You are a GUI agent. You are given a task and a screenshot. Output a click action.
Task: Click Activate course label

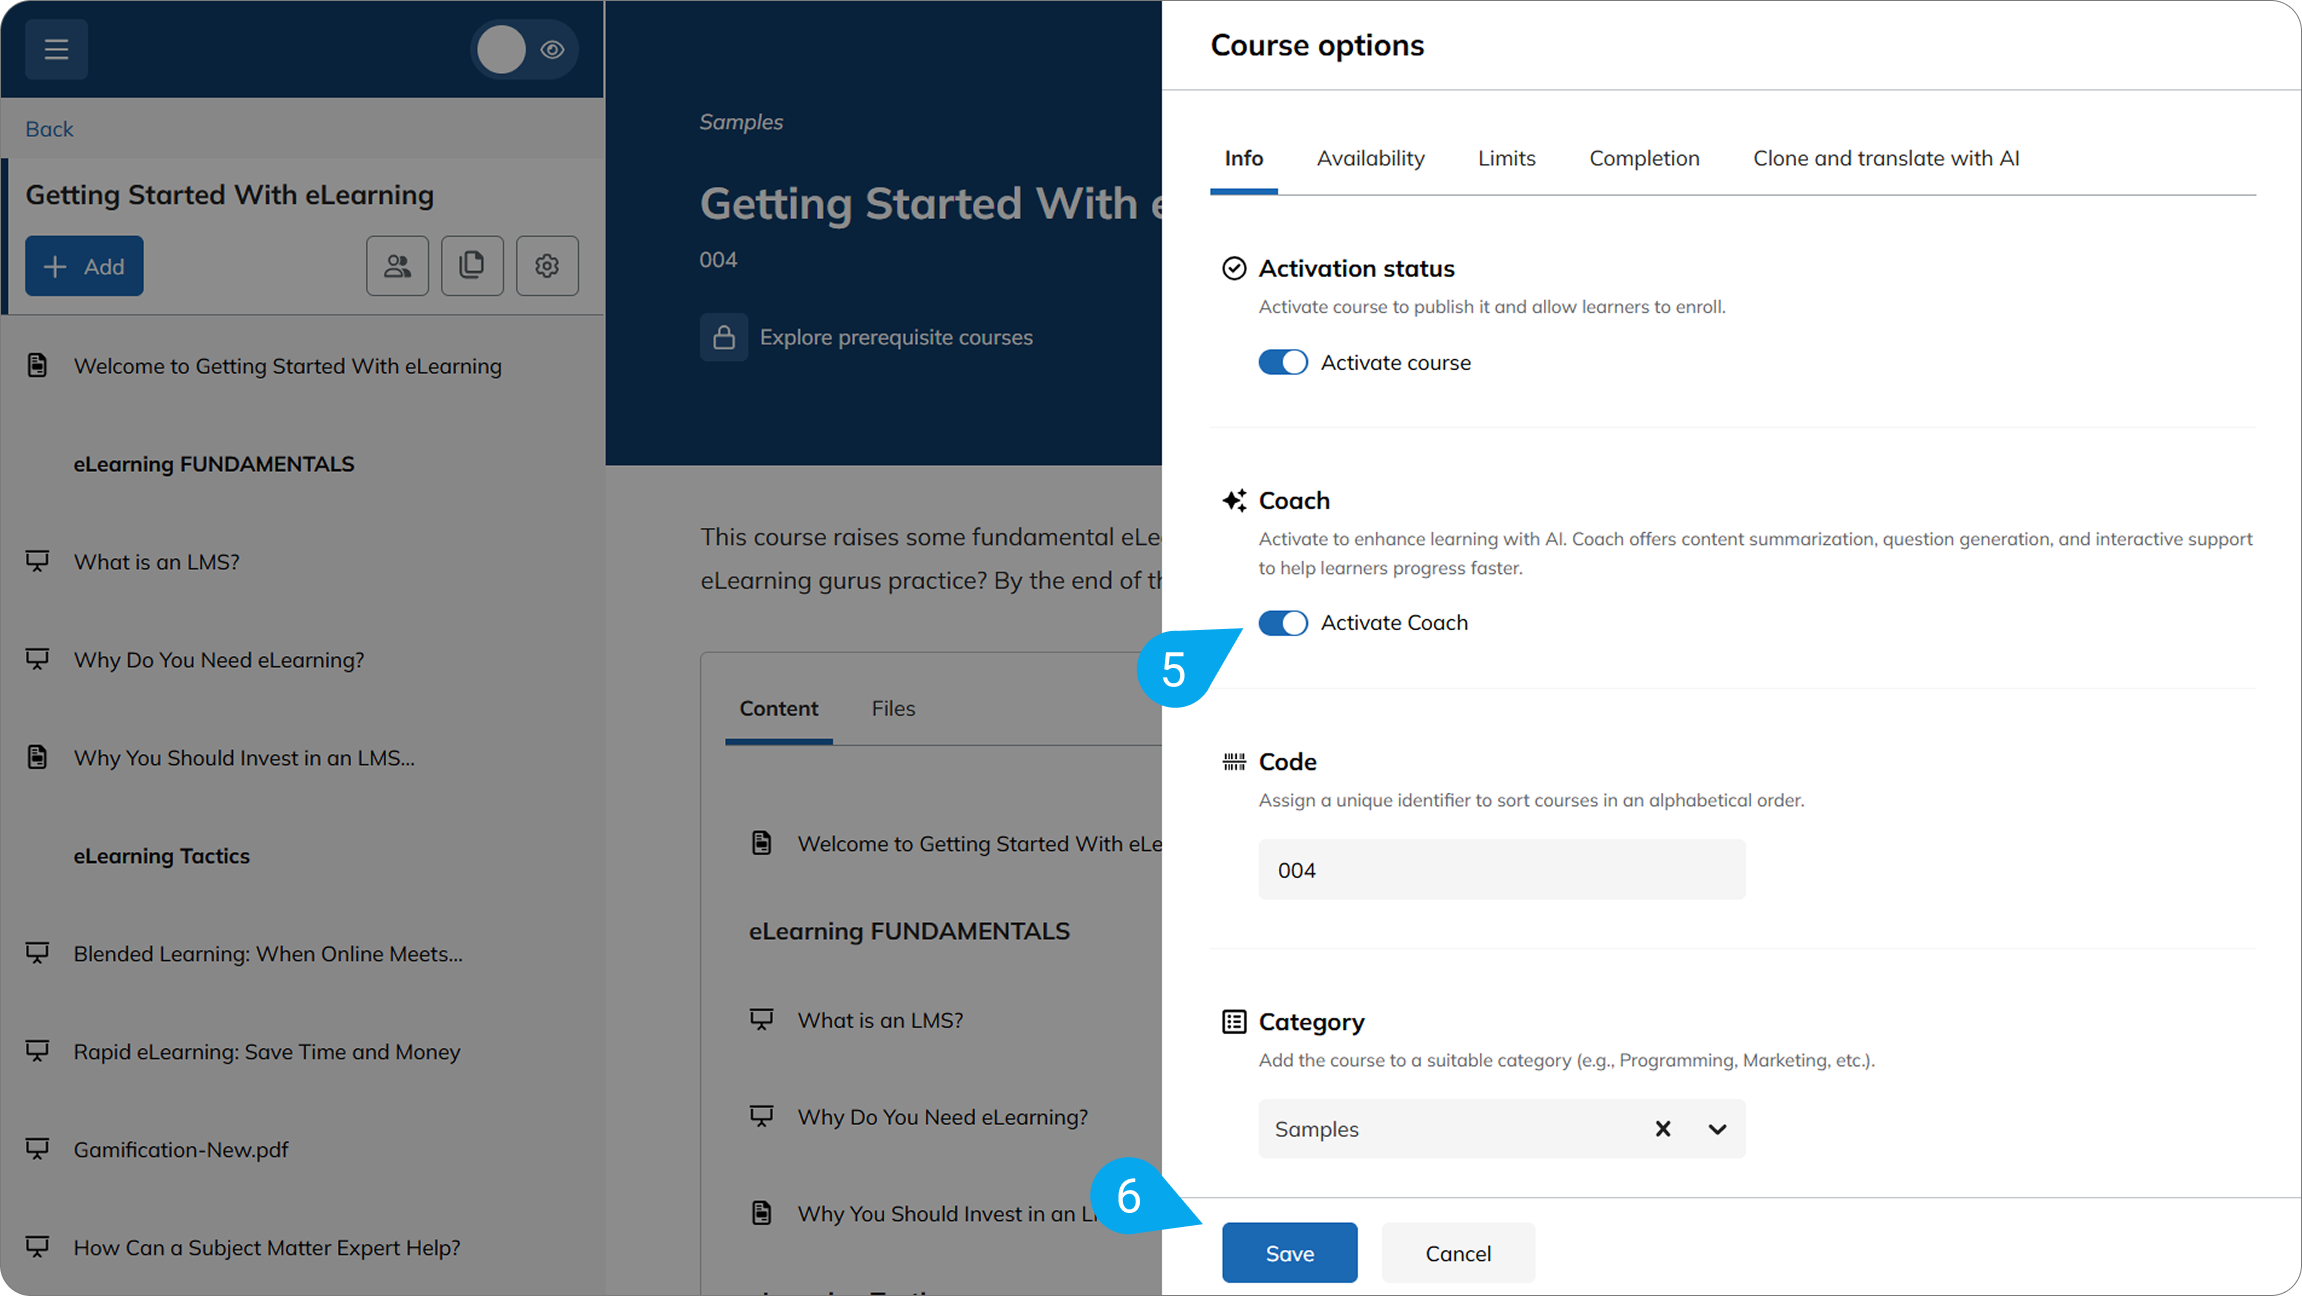1396,362
